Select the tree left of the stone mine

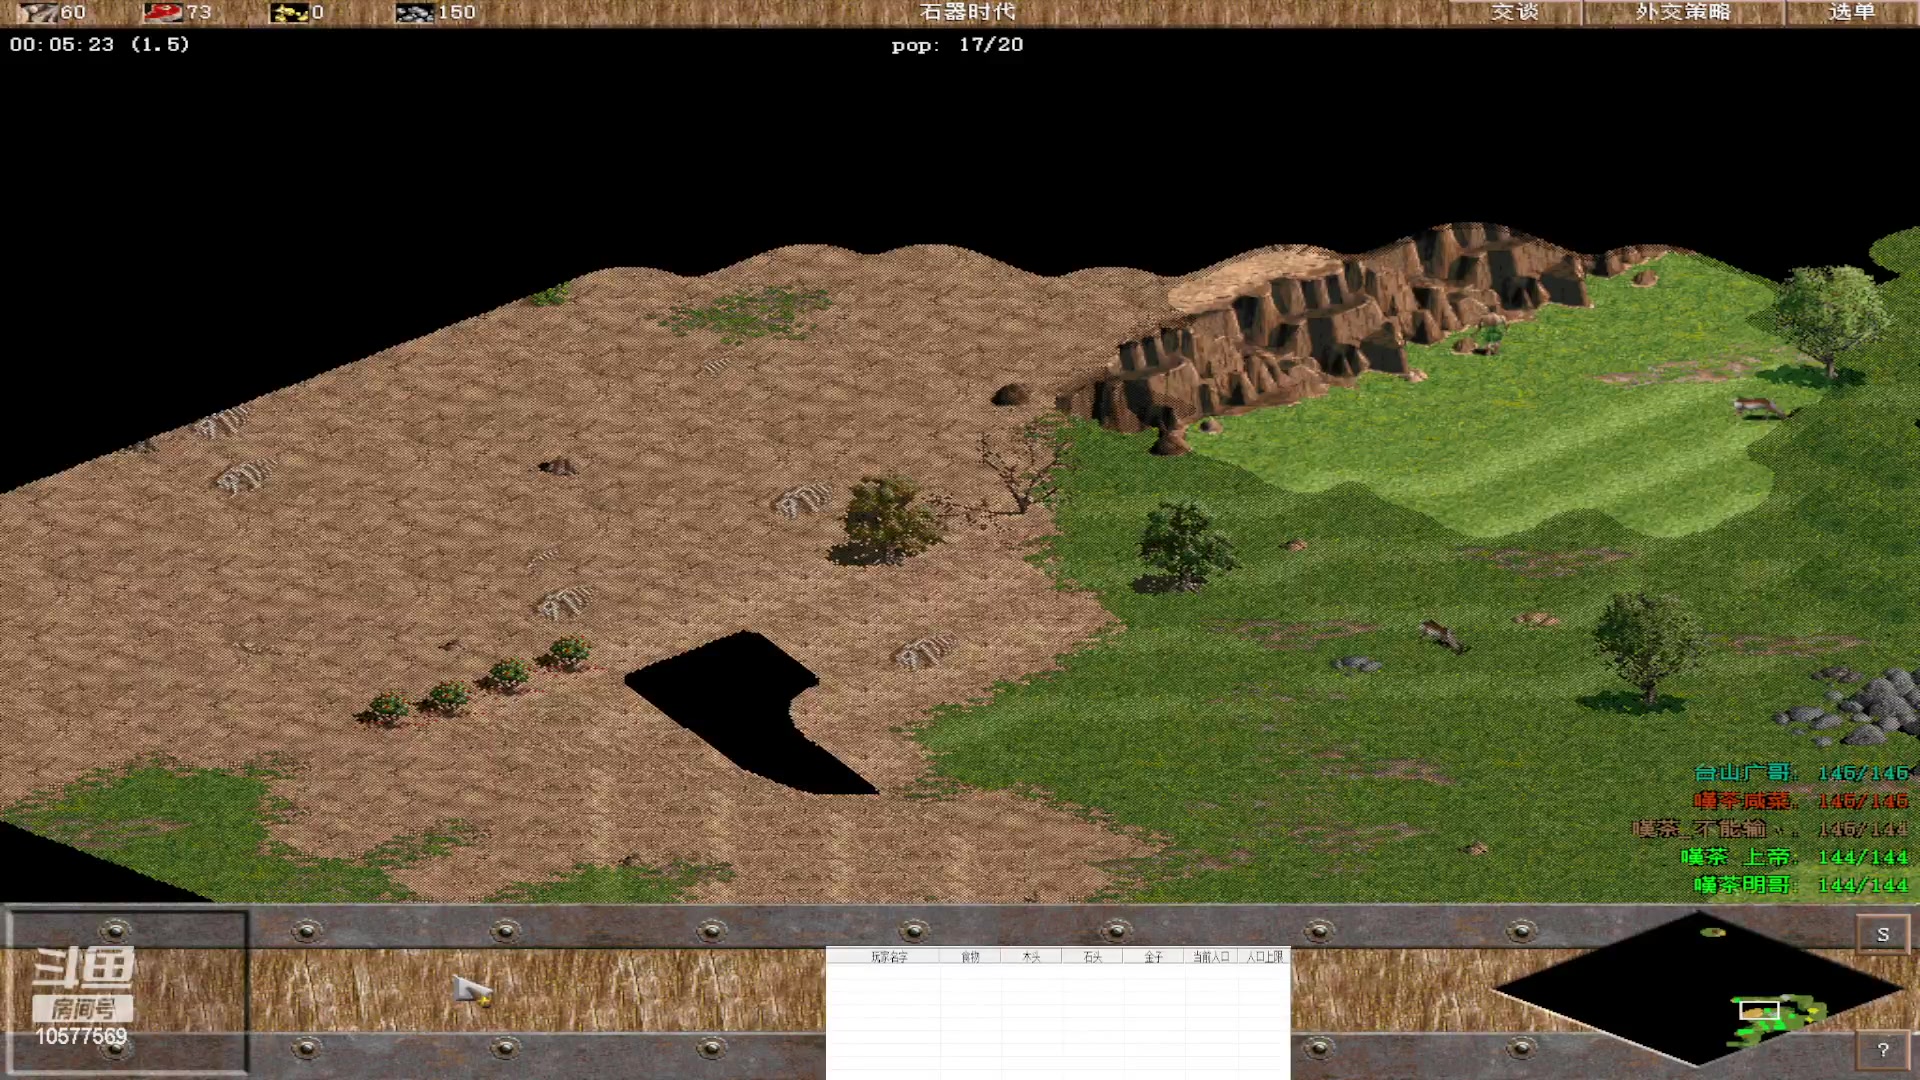point(1645,649)
